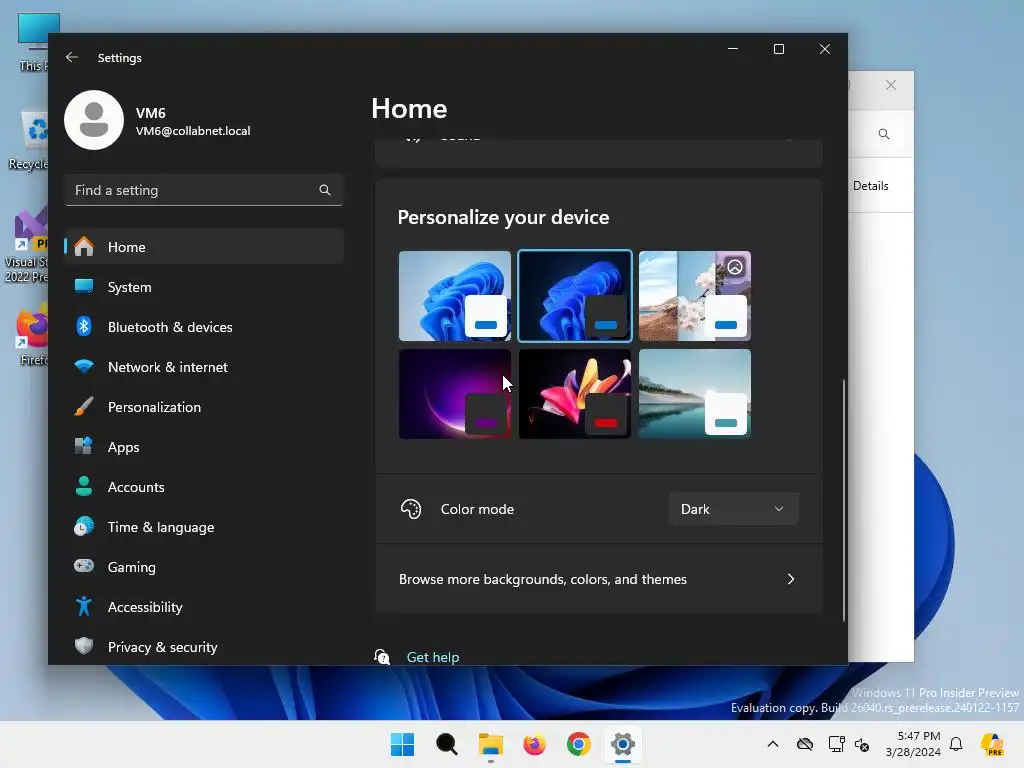Focus the Find a setting search box

point(204,190)
